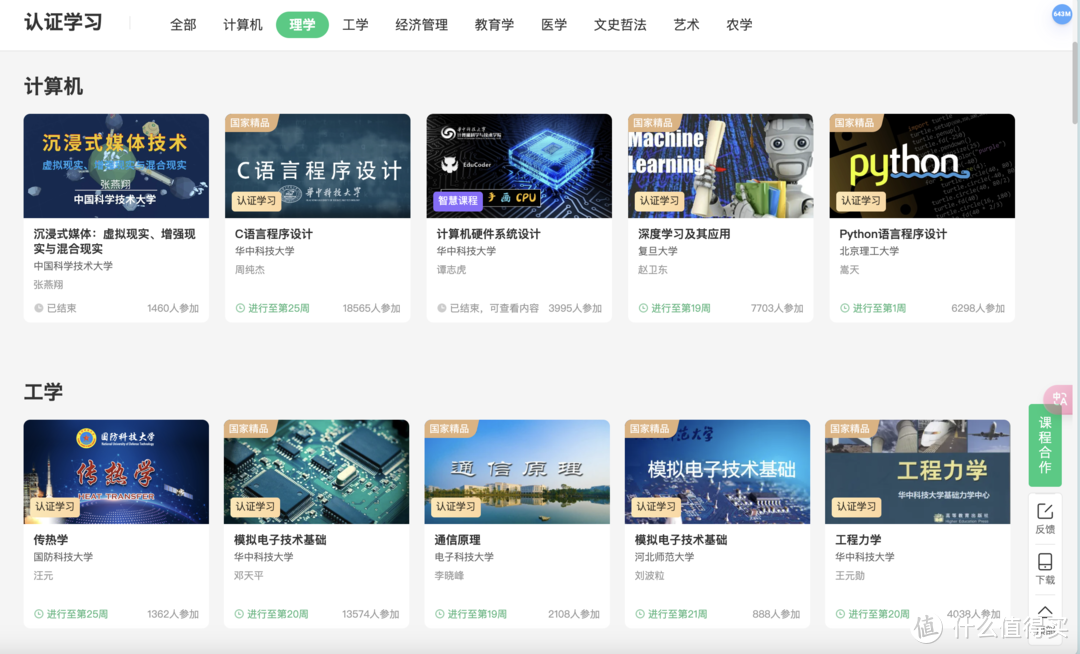
Task: Select the highlighted 理学 tab
Action: coord(302,25)
